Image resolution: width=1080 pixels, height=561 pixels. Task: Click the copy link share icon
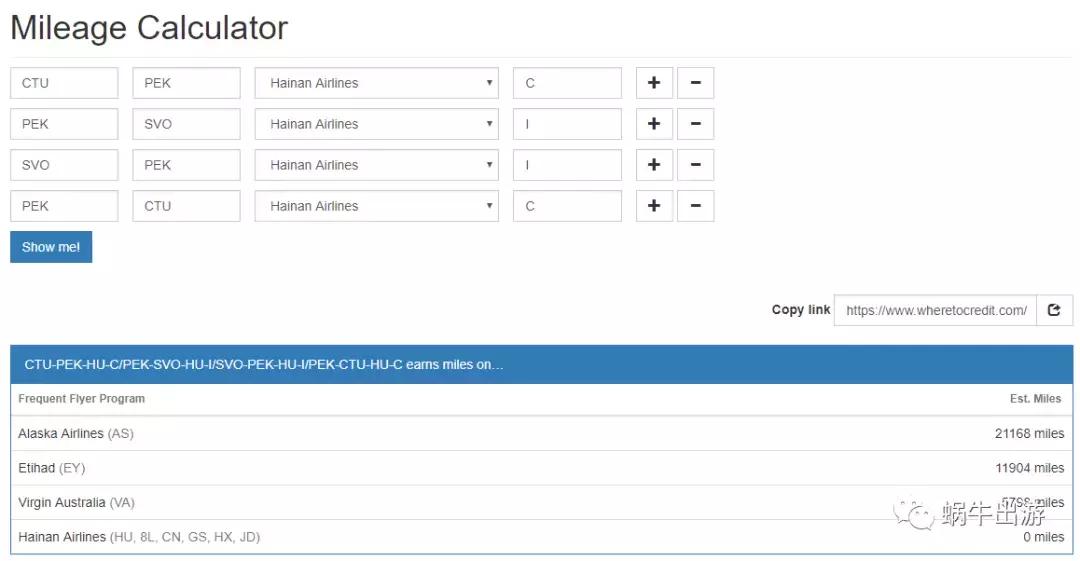(x=1054, y=310)
